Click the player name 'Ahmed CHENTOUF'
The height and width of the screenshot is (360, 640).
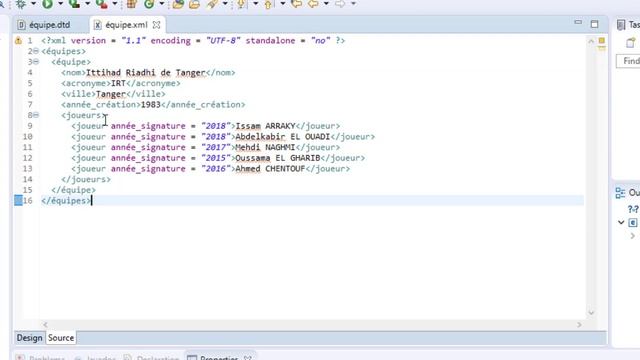pyautogui.click(x=270, y=169)
